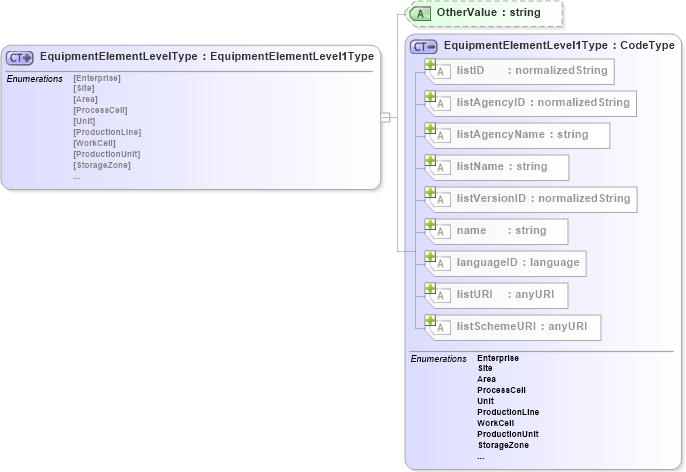Click the ellipsis below bold StorageZone
Viewport: 686px width, 472px height.
481,457
